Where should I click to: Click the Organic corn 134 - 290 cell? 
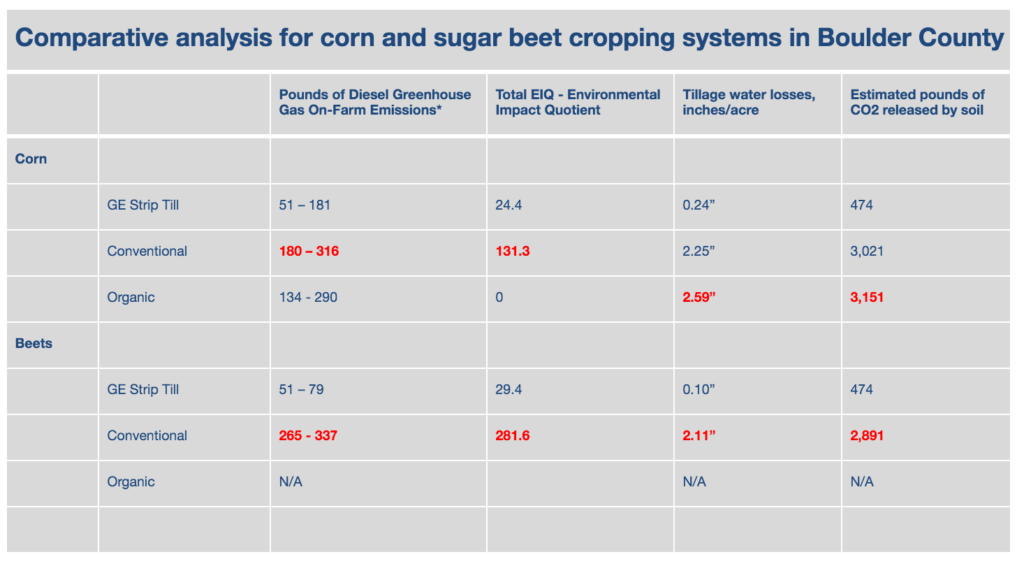308,298
